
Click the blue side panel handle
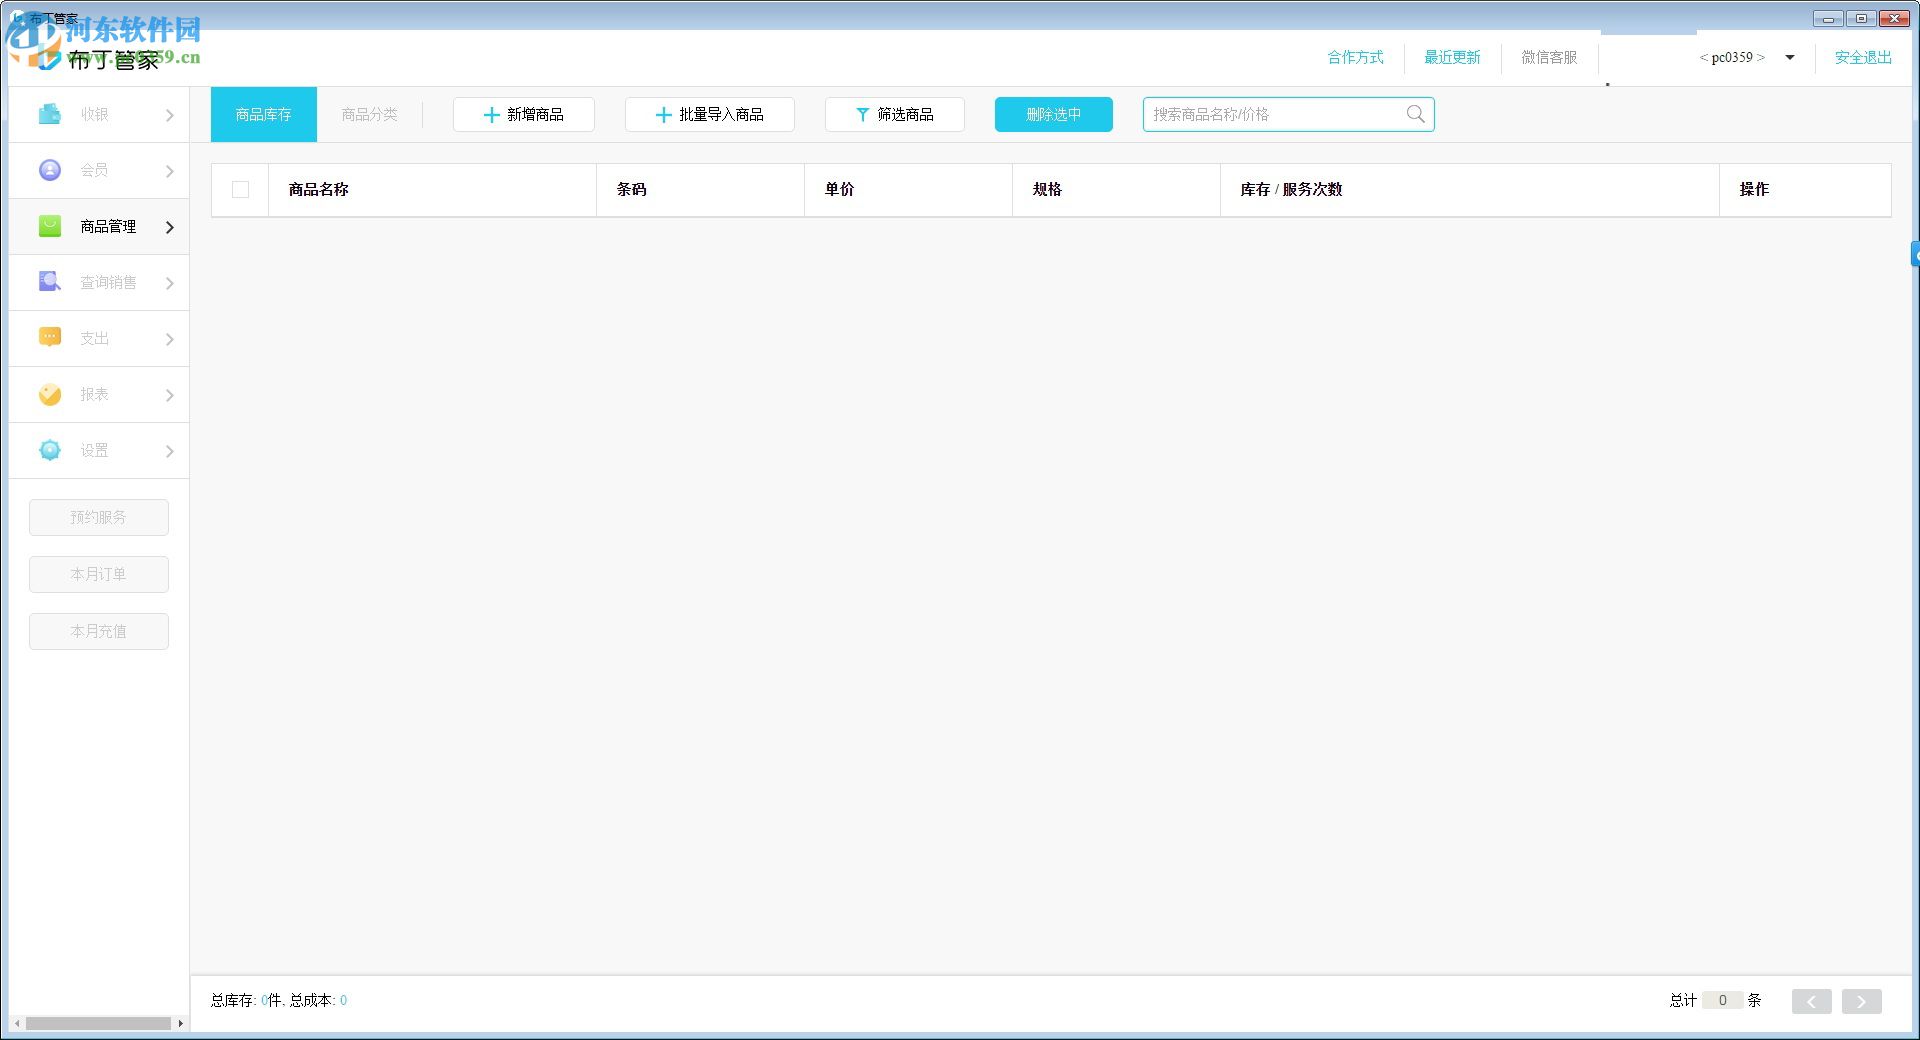(x=1915, y=254)
